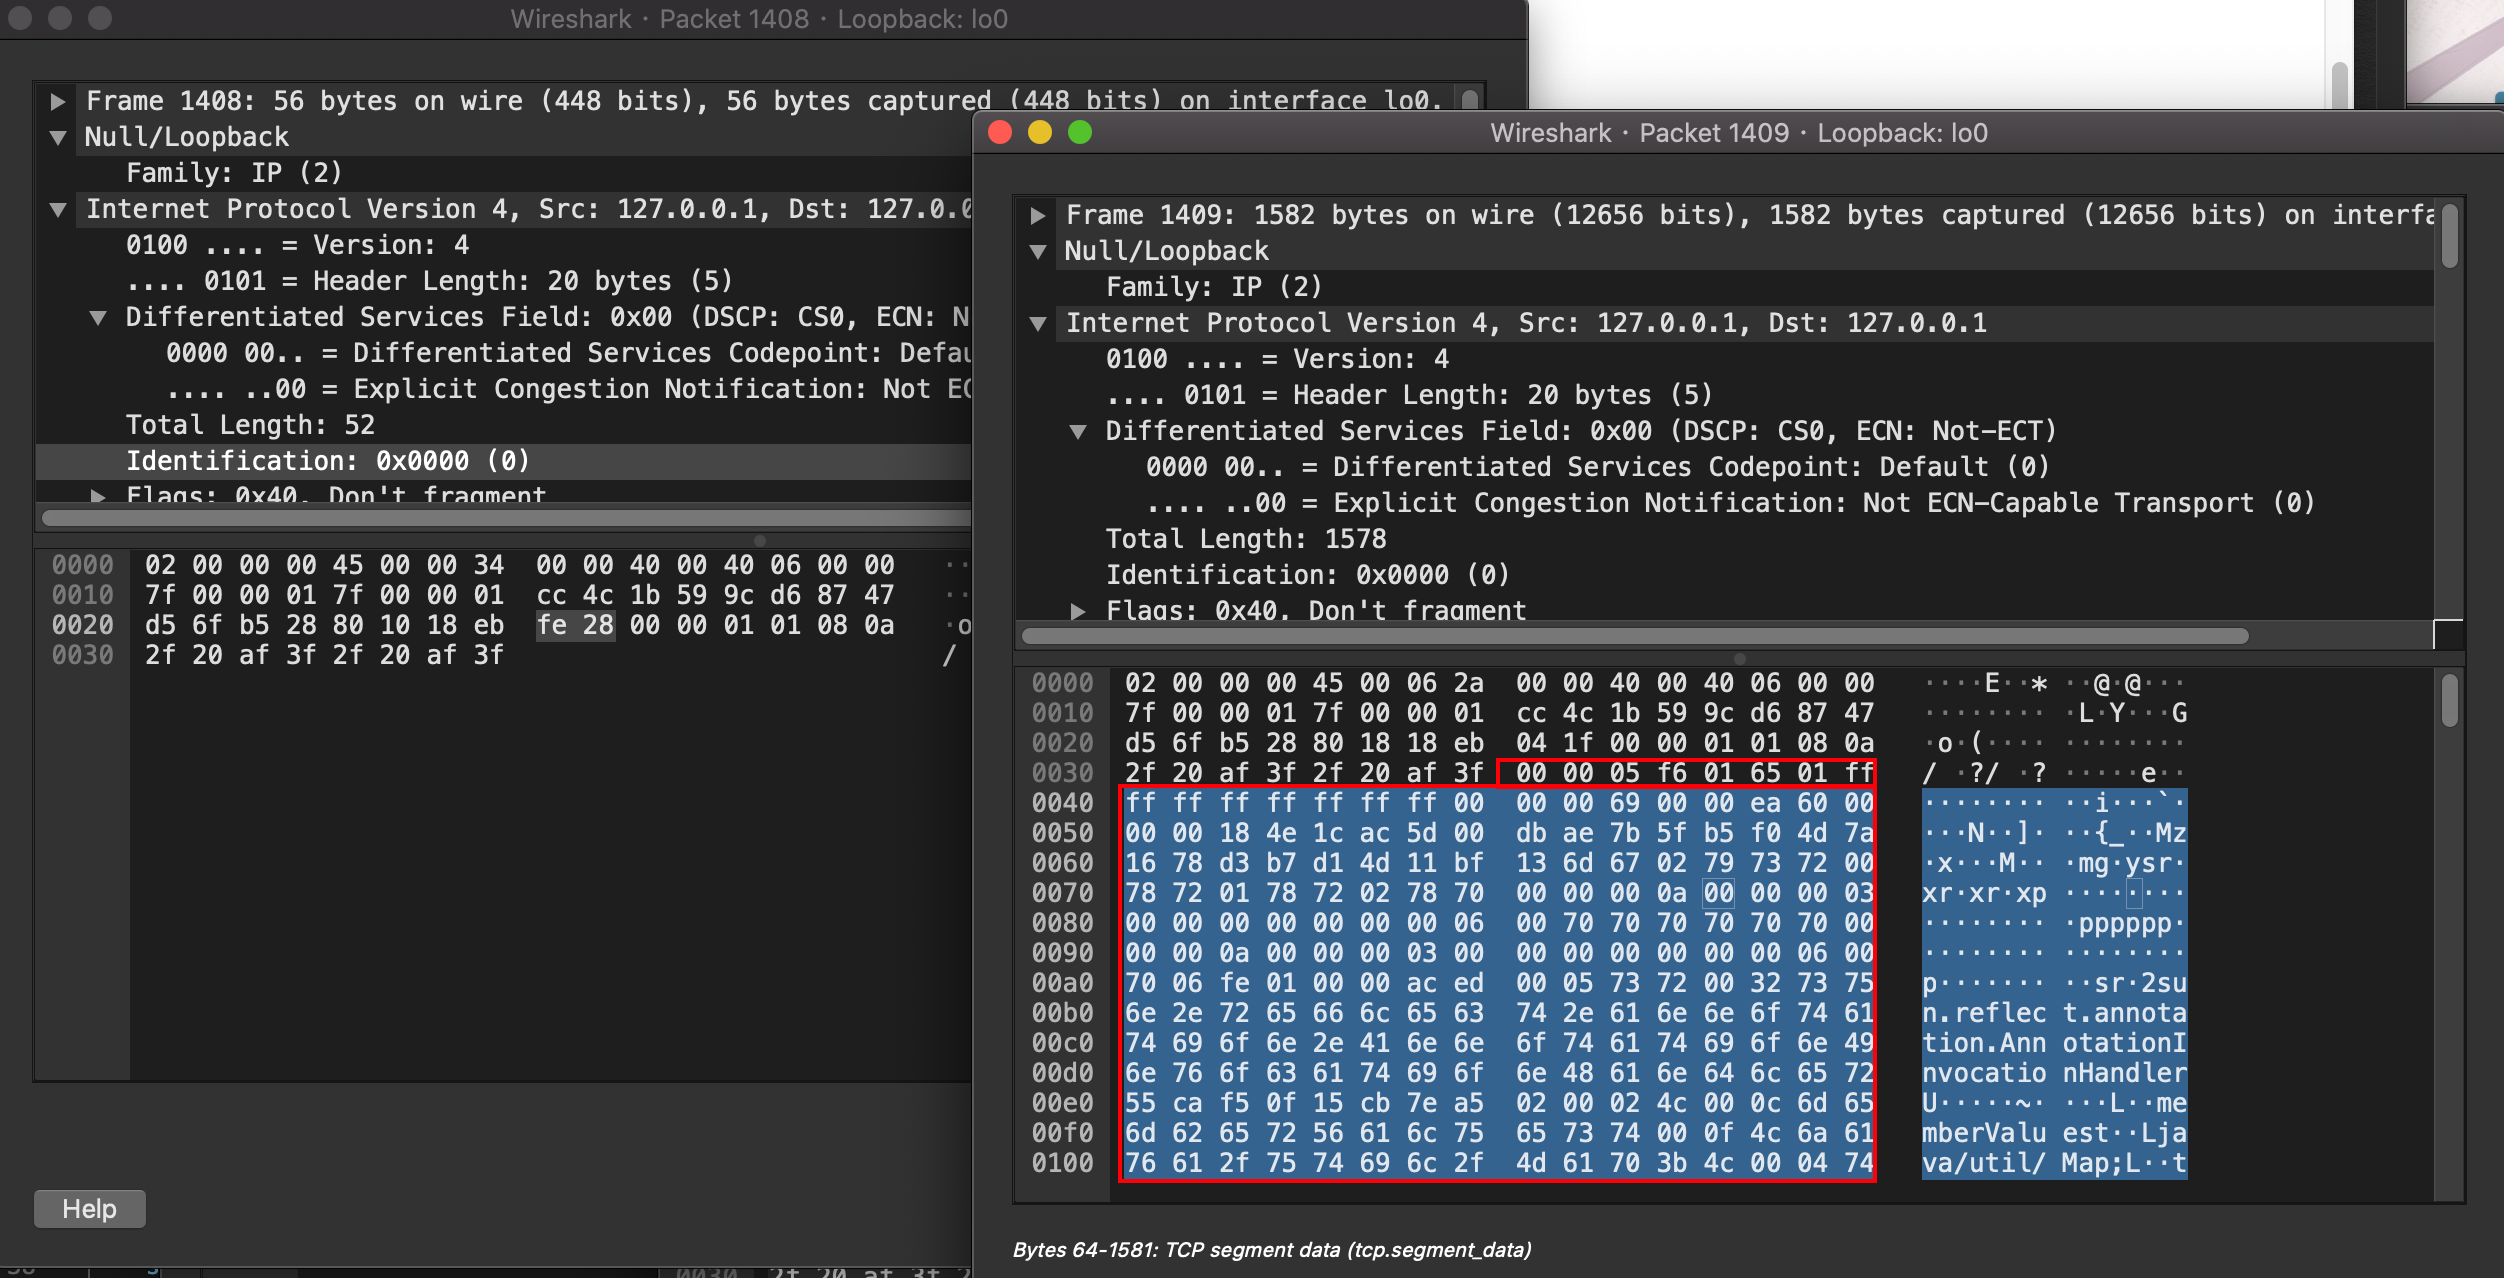Select Total Length: 1578 row
Viewport: 2504px width, 1278px height.
click(1245, 539)
